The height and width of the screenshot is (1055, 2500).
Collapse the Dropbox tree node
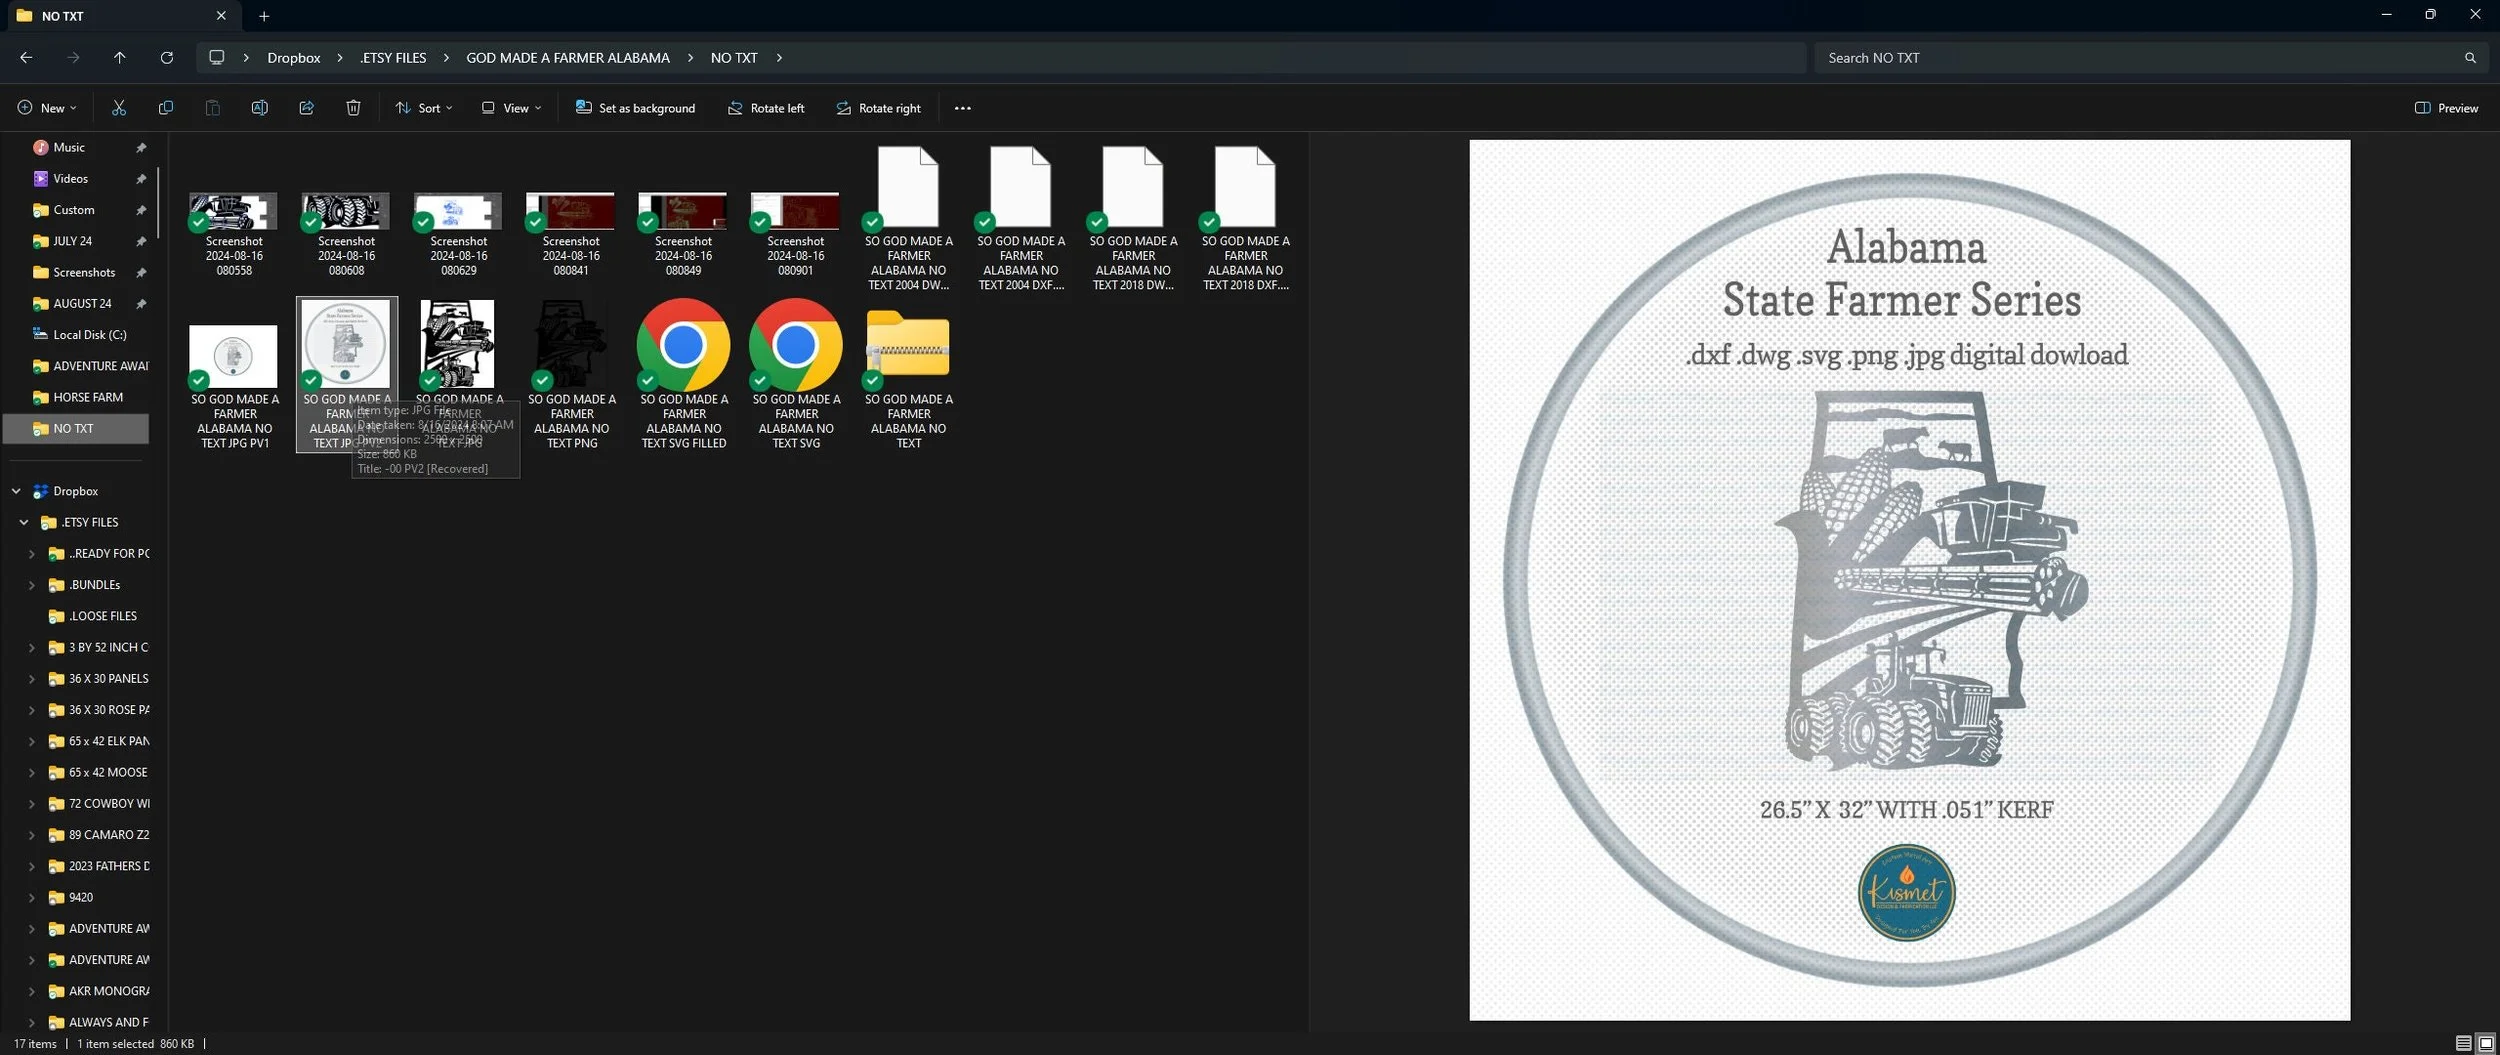16,491
